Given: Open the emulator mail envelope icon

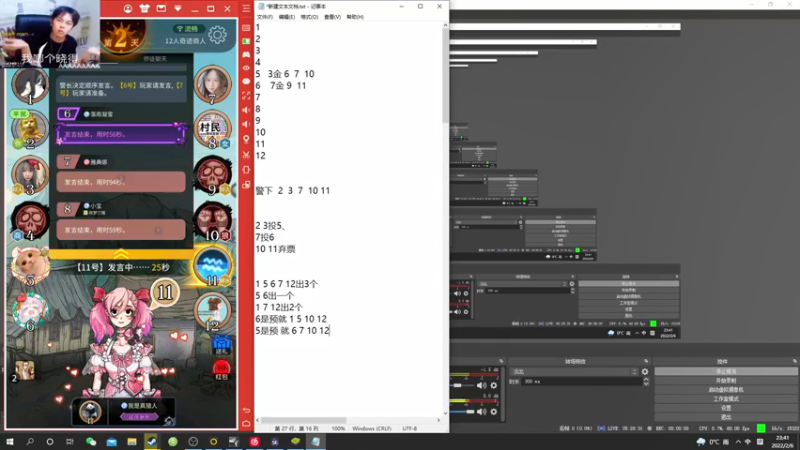Looking at the screenshot, I should tap(161, 9).
